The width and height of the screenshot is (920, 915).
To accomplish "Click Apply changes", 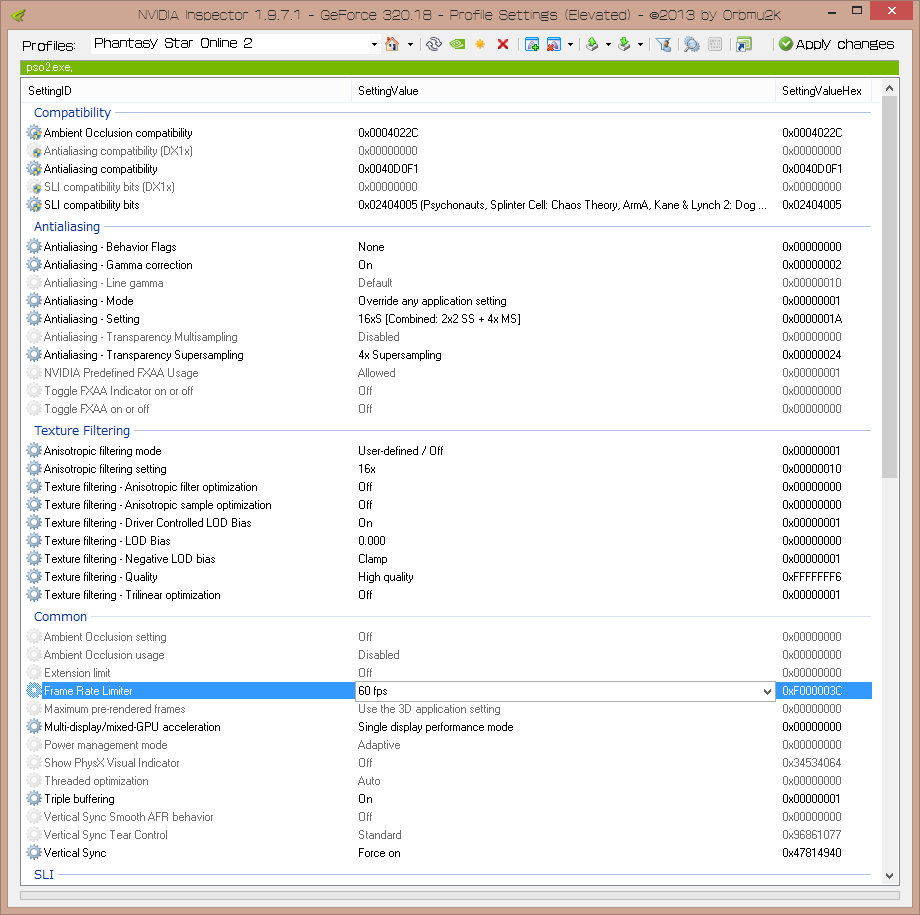I will [837, 44].
